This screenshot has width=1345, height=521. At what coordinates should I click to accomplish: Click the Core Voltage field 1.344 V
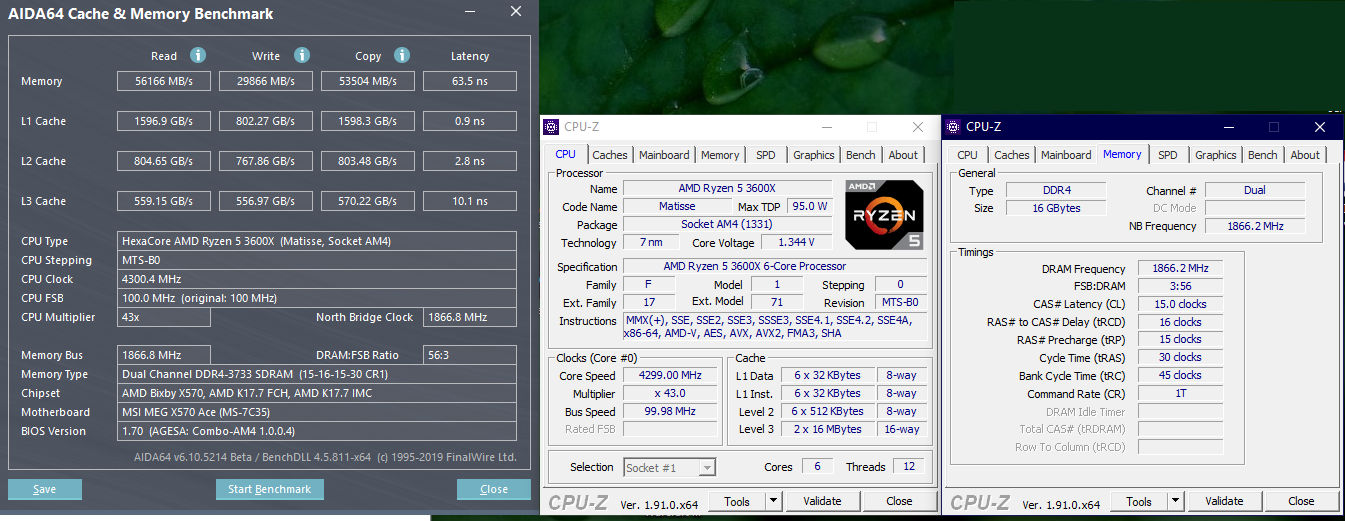pyautogui.click(x=797, y=242)
